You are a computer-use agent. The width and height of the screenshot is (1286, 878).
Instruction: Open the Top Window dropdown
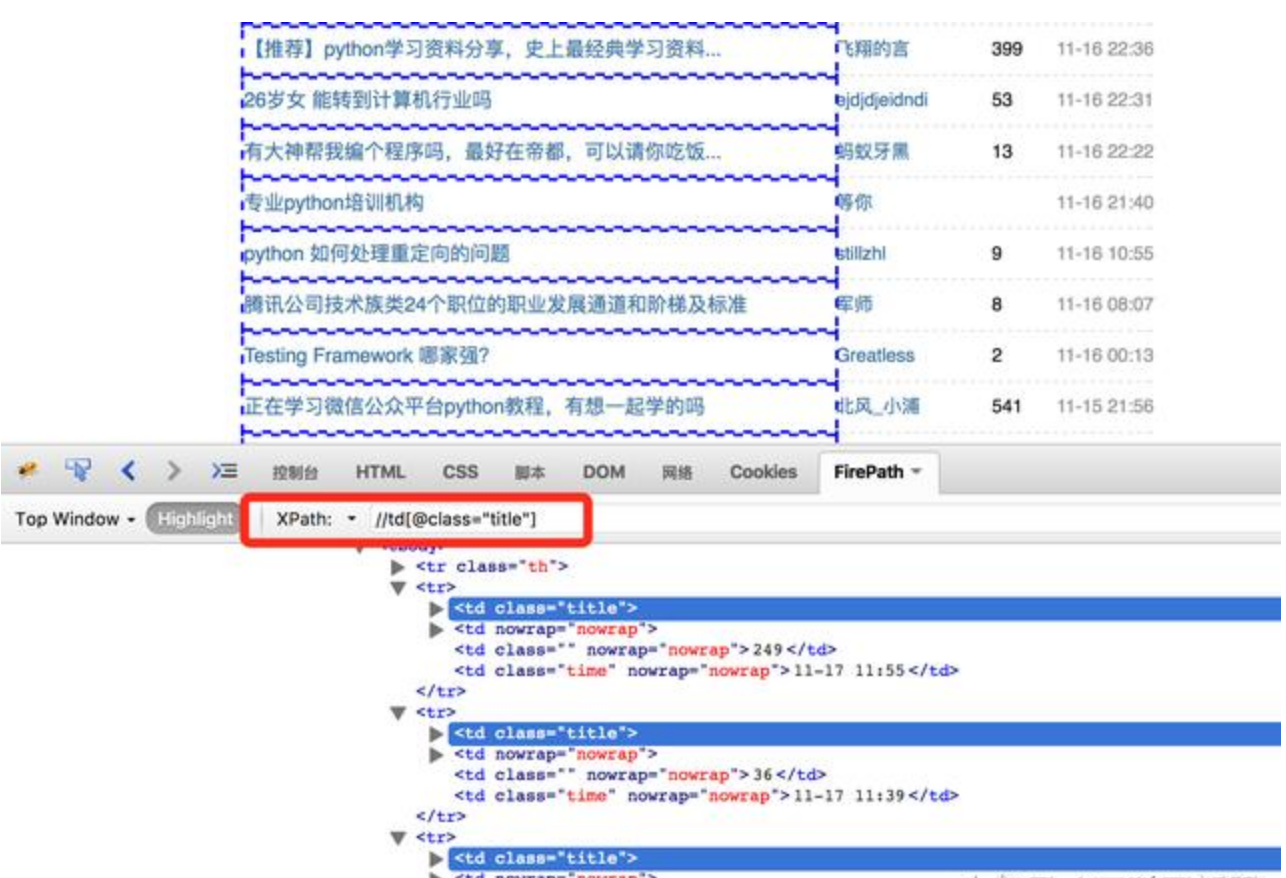pos(76,519)
